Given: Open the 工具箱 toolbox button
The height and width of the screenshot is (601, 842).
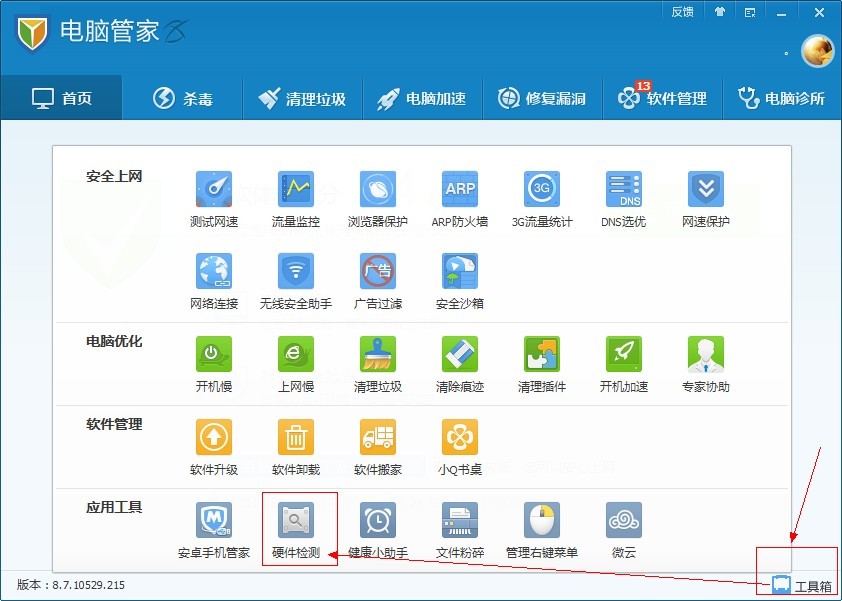Looking at the screenshot, I should pos(802,585).
